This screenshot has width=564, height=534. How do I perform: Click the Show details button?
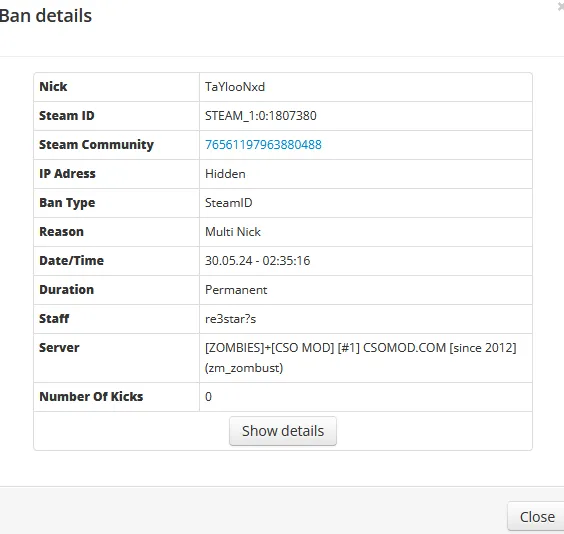click(x=283, y=431)
